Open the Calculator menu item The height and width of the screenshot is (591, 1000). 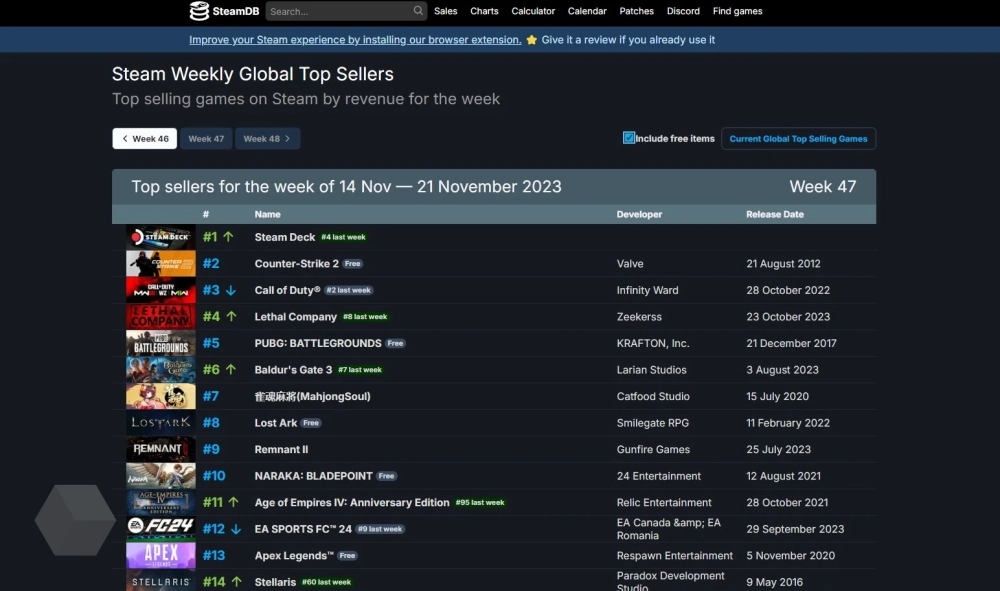(x=533, y=11)
